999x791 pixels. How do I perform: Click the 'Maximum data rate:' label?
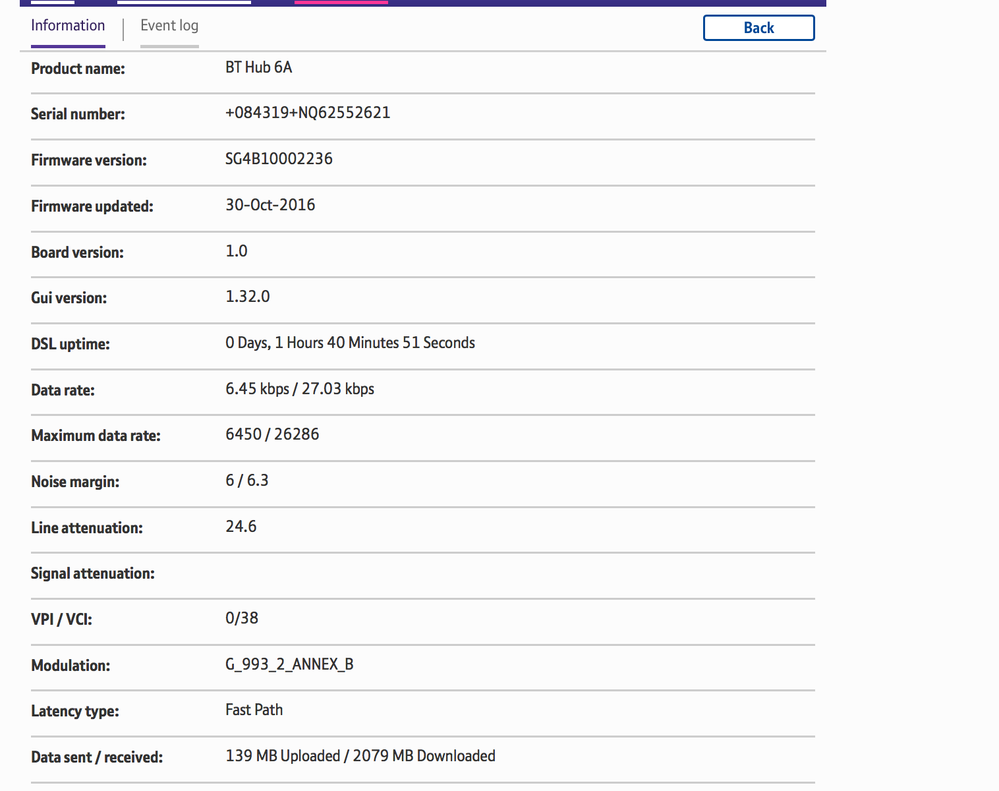coord(96,436)
